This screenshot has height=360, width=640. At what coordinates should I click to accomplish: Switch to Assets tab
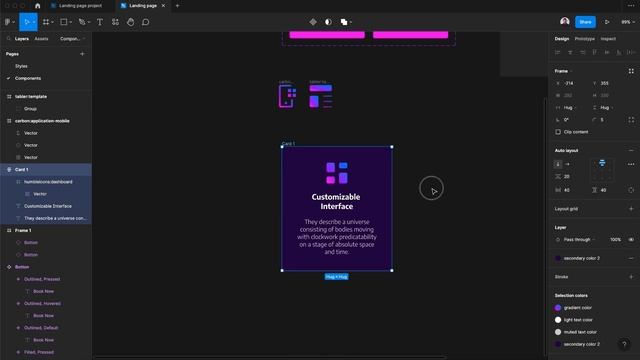[x=41, y=39]
